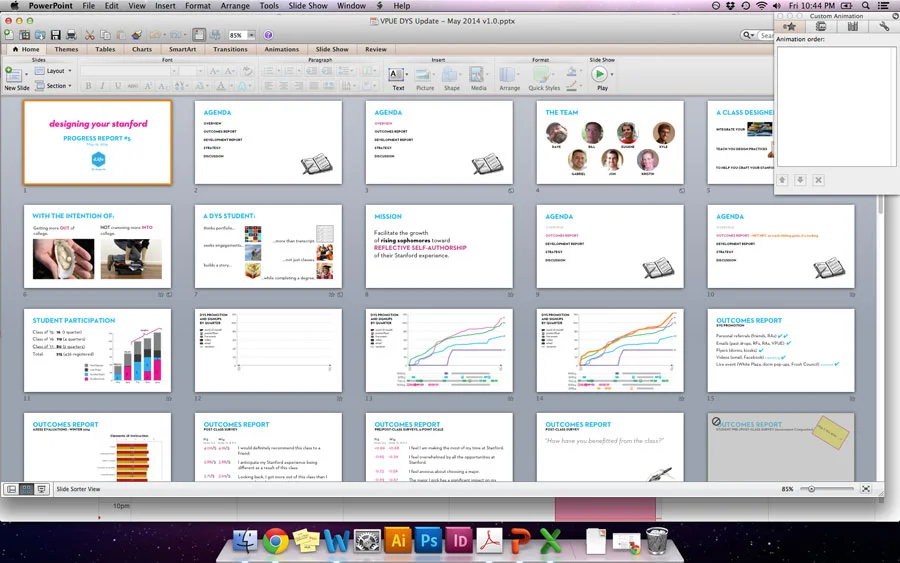Open Trash in the Dock

657,540
